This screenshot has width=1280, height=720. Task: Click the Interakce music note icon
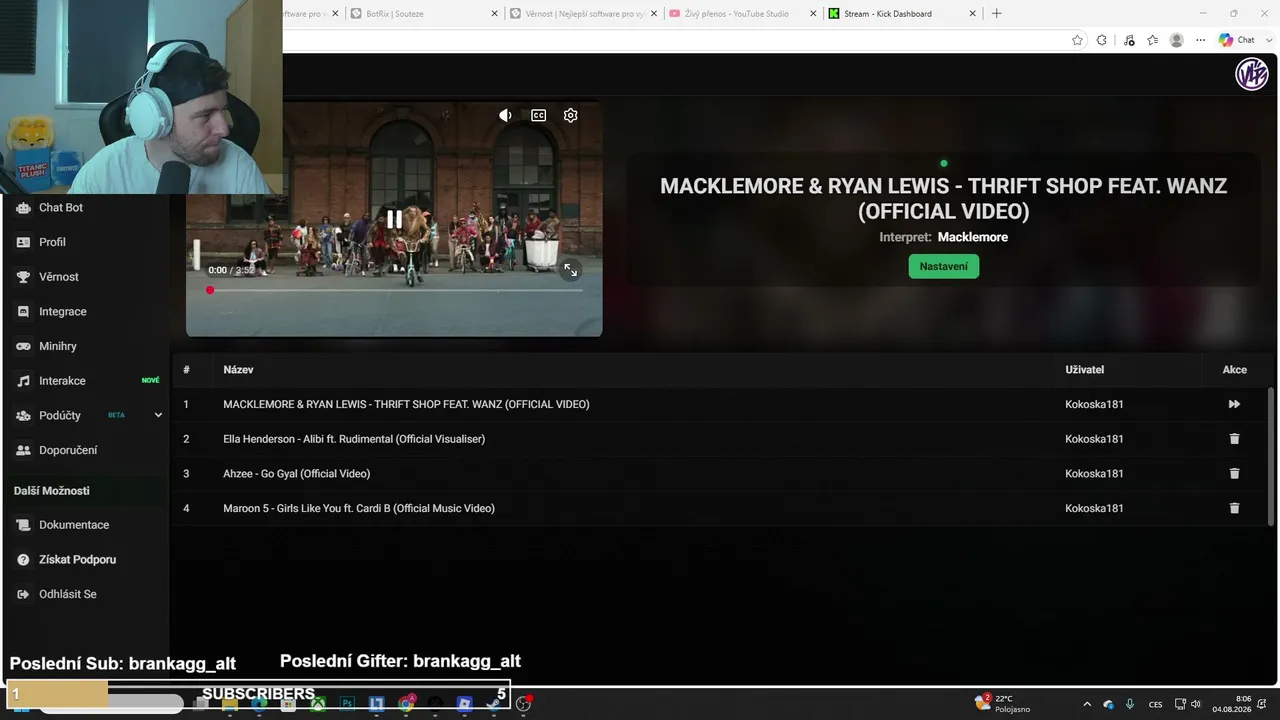pos(23,381)
